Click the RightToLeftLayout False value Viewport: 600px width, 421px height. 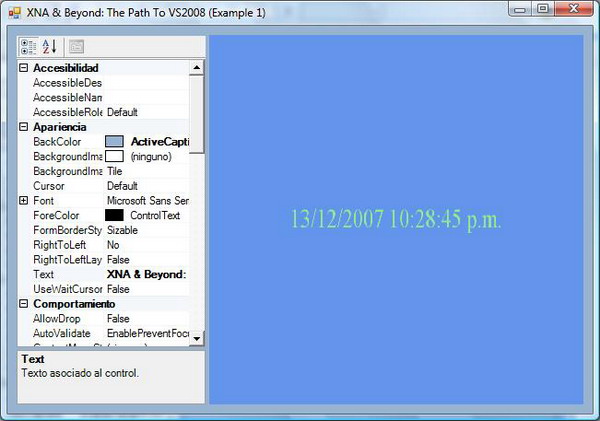pyautogui.click(x=118, y=259)
